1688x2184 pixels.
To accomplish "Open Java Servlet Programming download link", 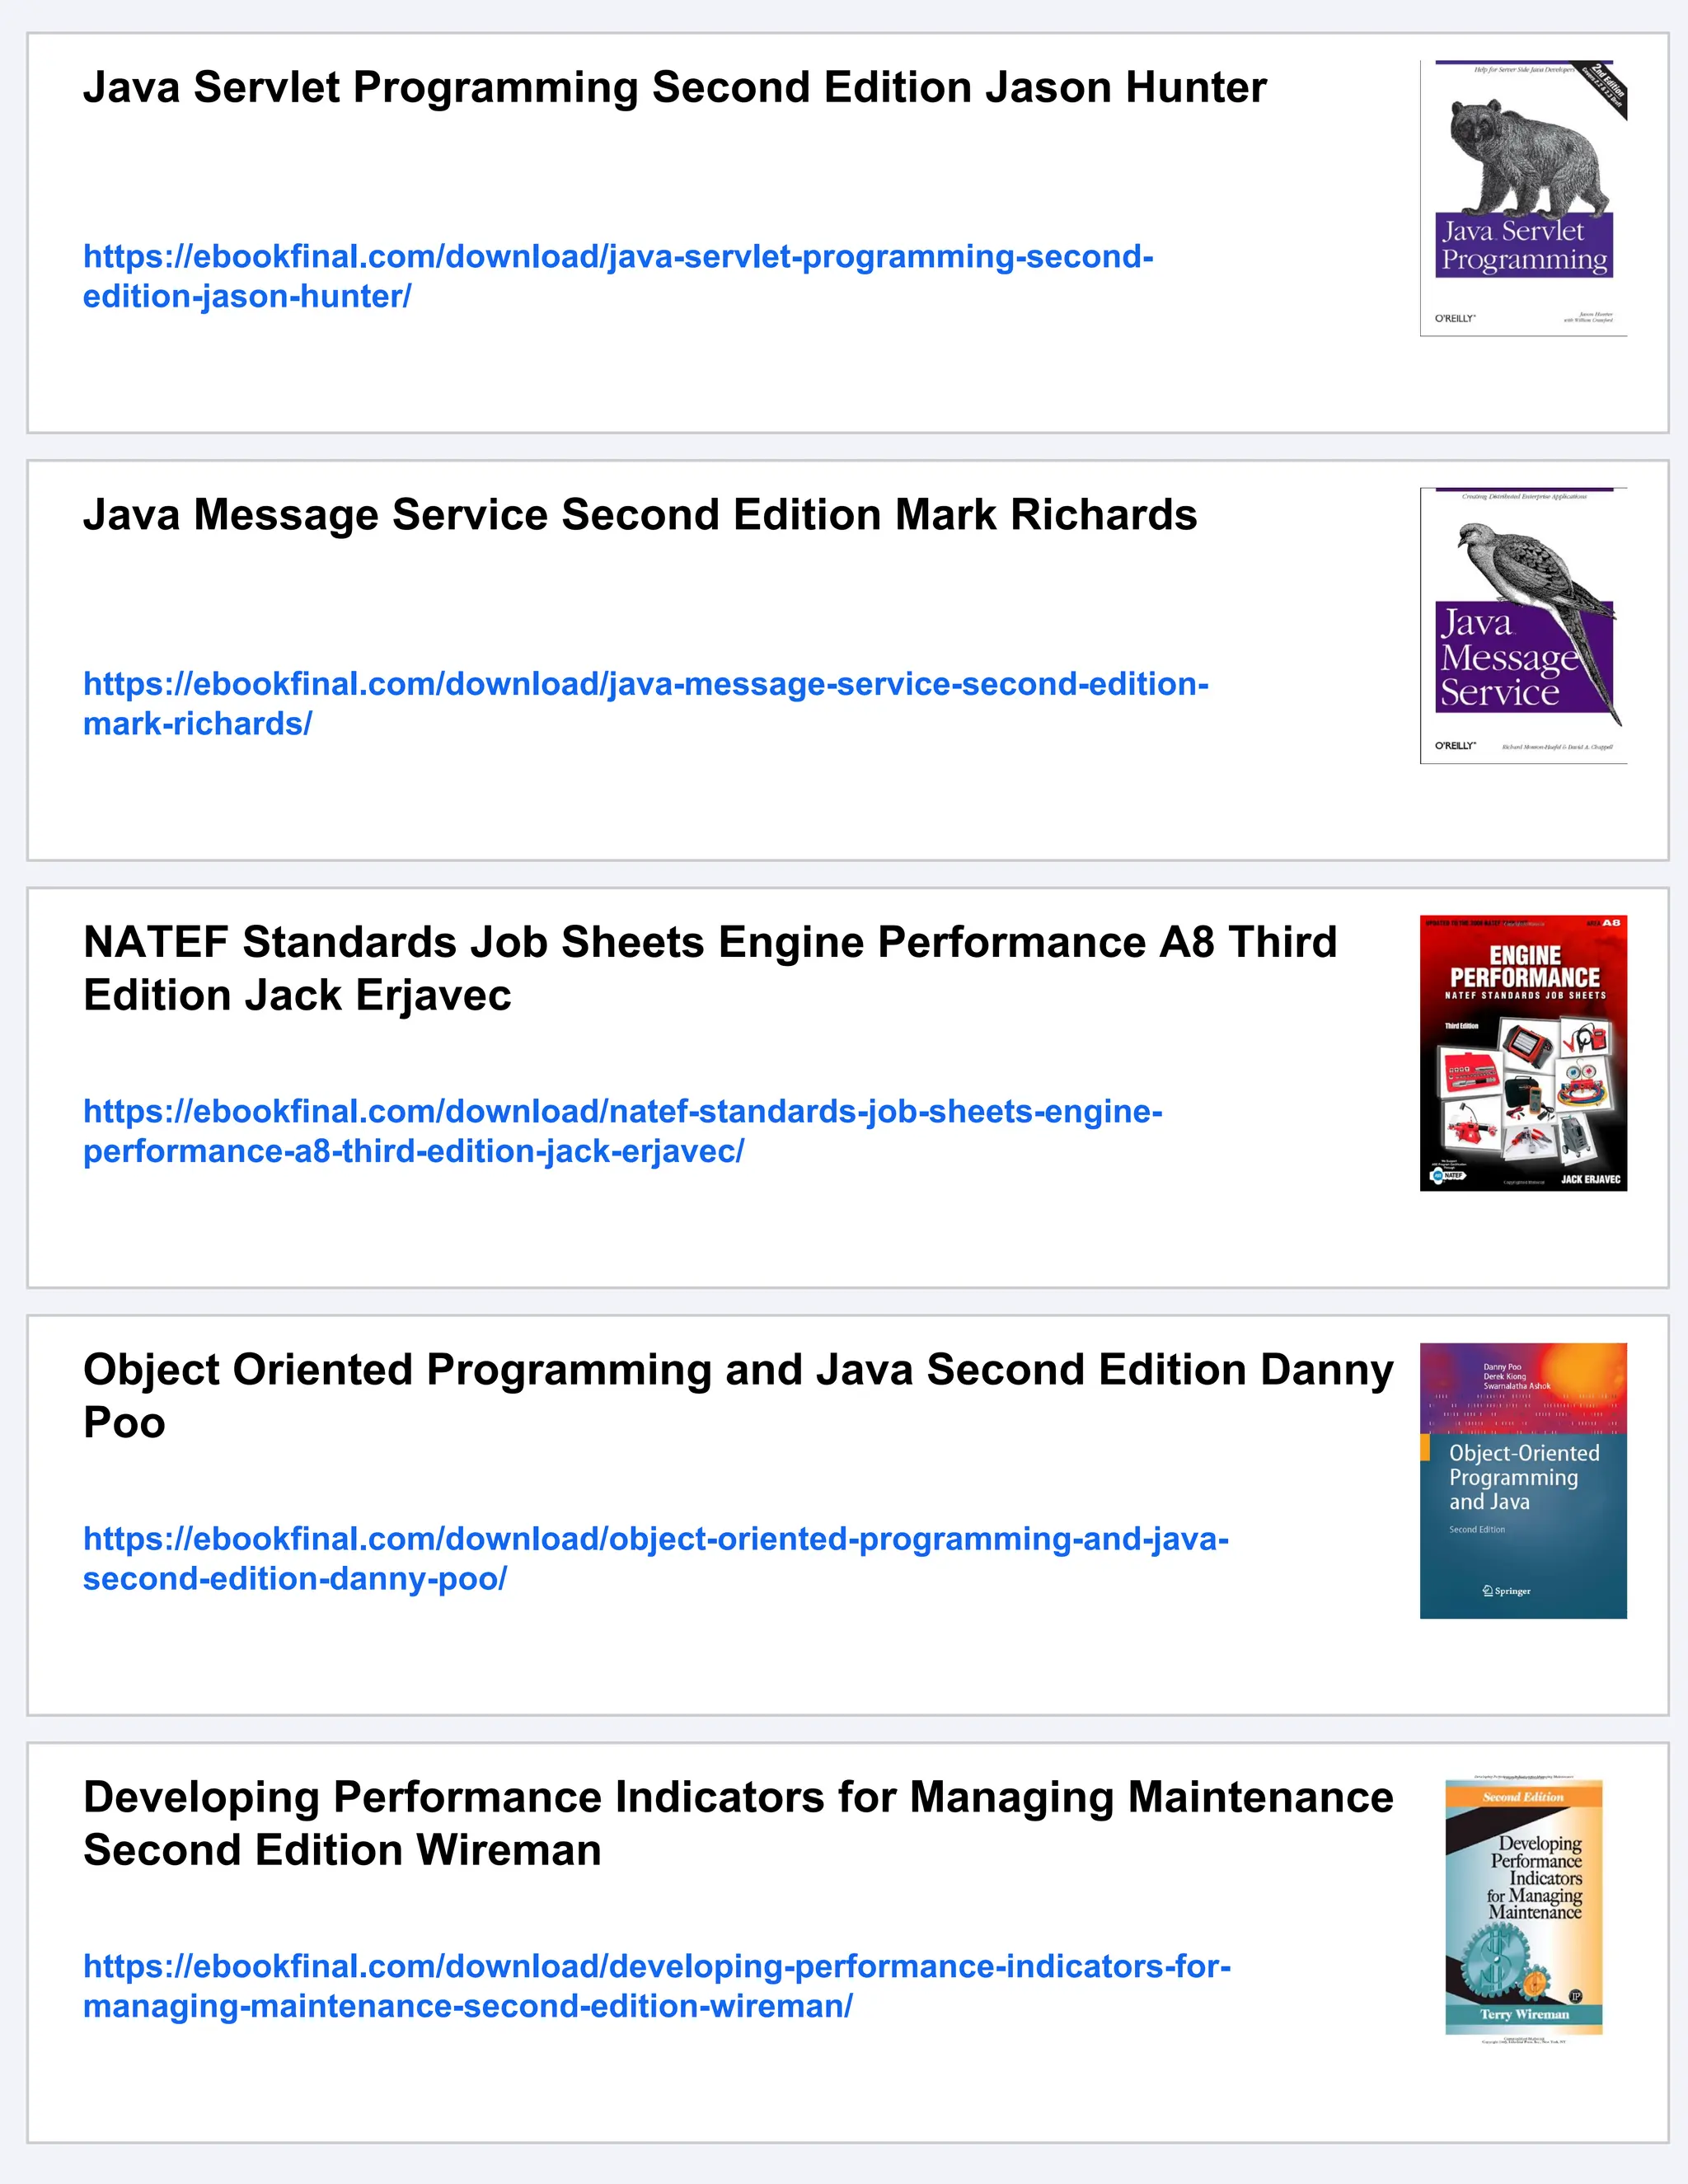I will click(x=617, y=257).
